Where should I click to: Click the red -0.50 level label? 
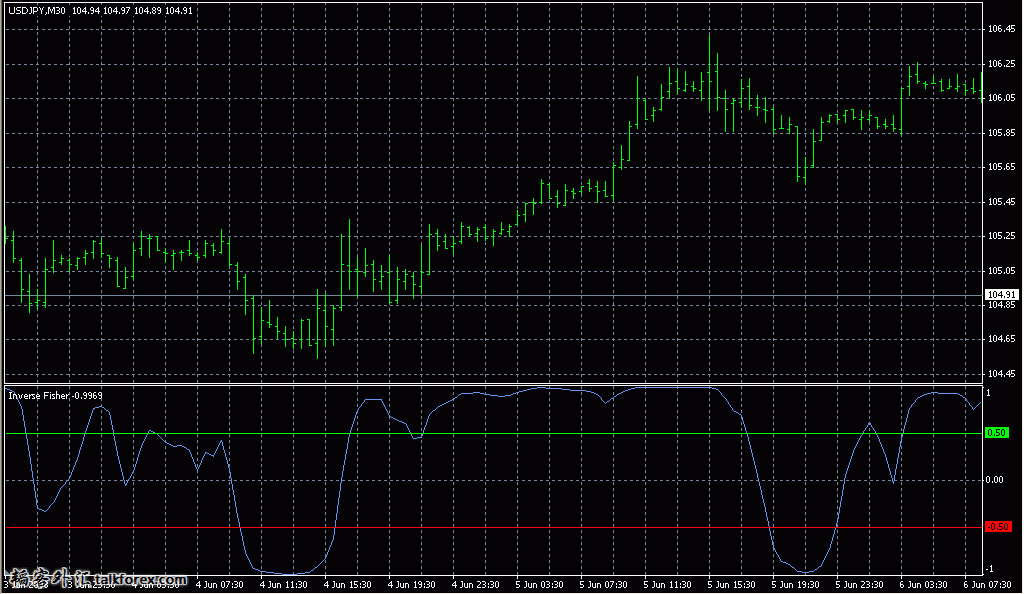click(x=997, y=527)
